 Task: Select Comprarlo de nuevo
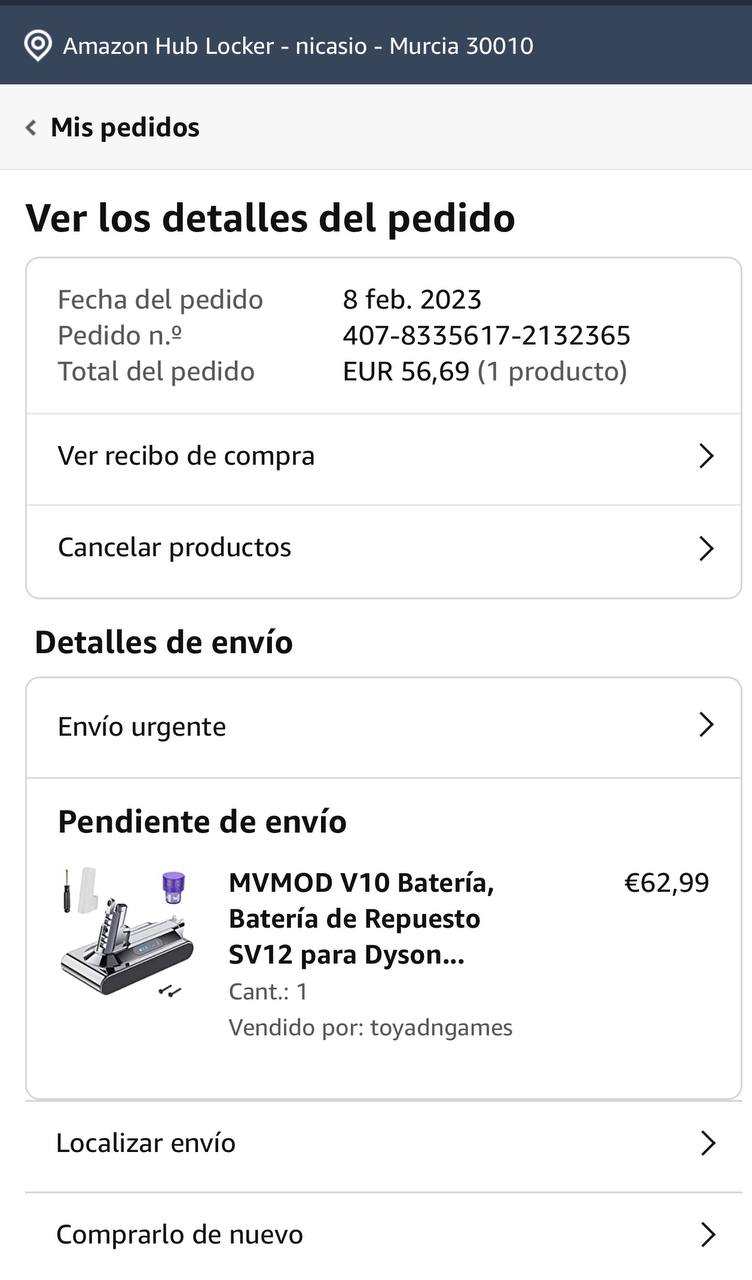tap(179, 1235)
